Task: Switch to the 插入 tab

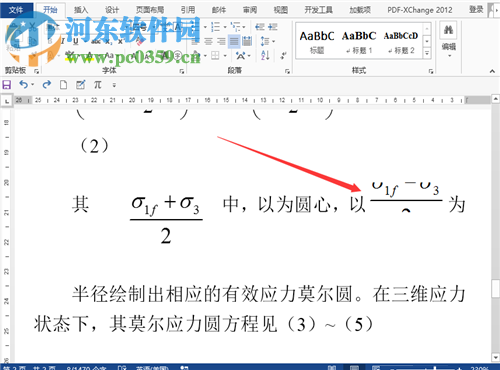Action: click(x=81, y=10)
